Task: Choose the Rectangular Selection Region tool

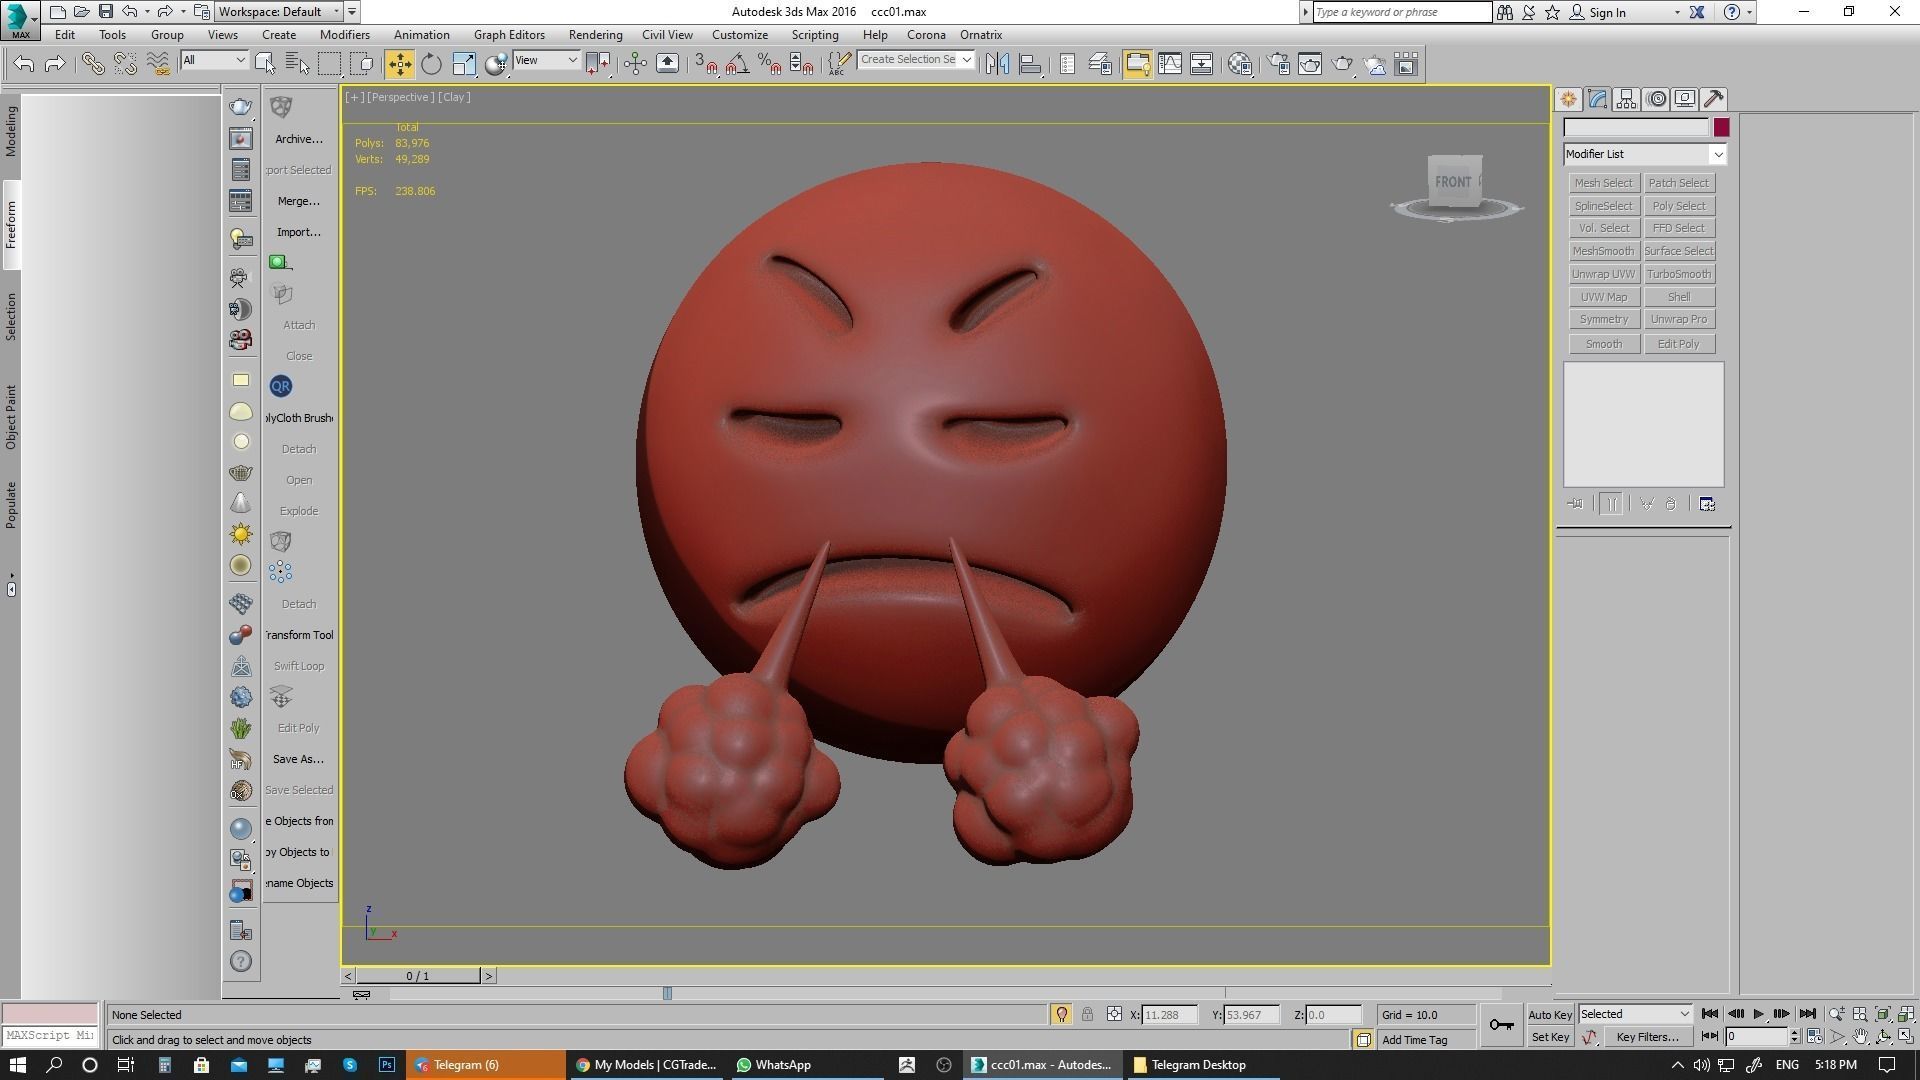Action: (x=329, y=64)
